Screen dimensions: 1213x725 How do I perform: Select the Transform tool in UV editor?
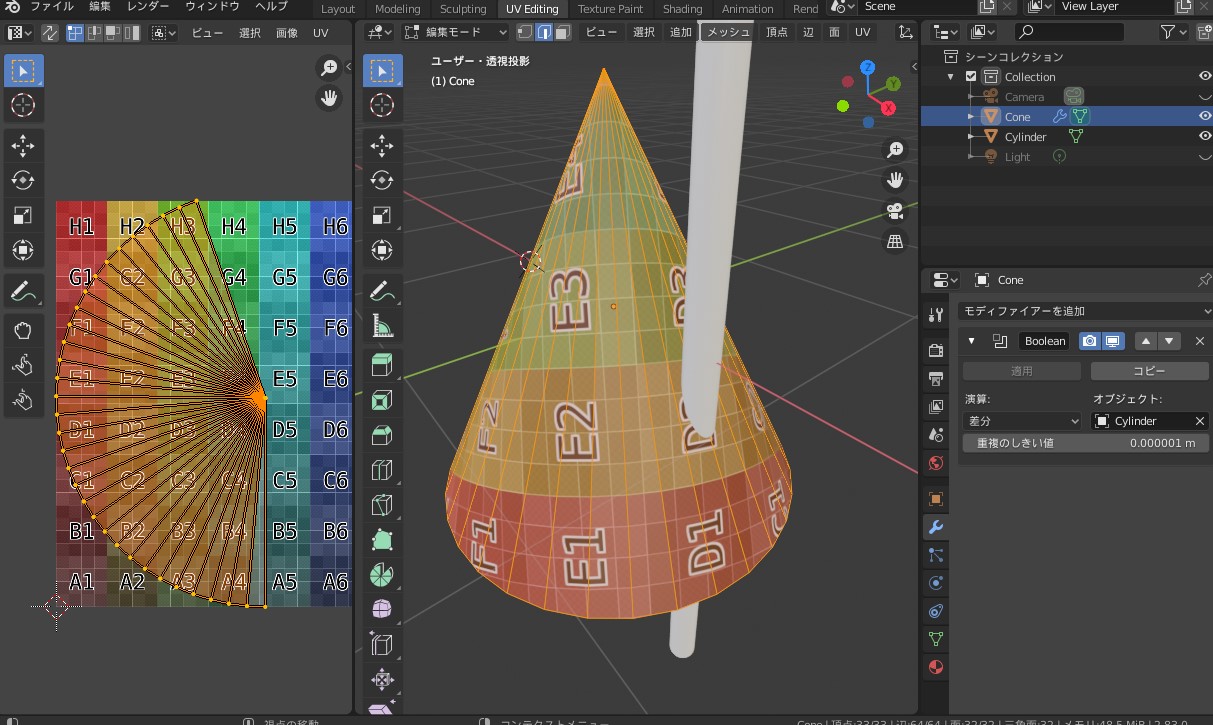23,250
